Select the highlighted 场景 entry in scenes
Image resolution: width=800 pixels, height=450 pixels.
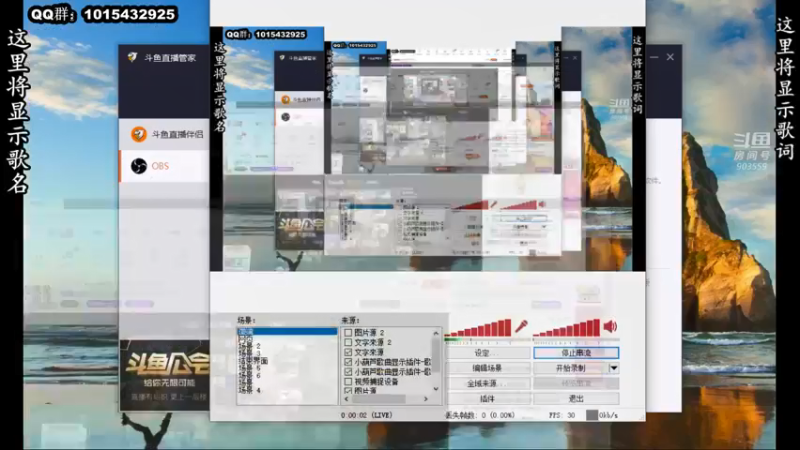point(287,332)
